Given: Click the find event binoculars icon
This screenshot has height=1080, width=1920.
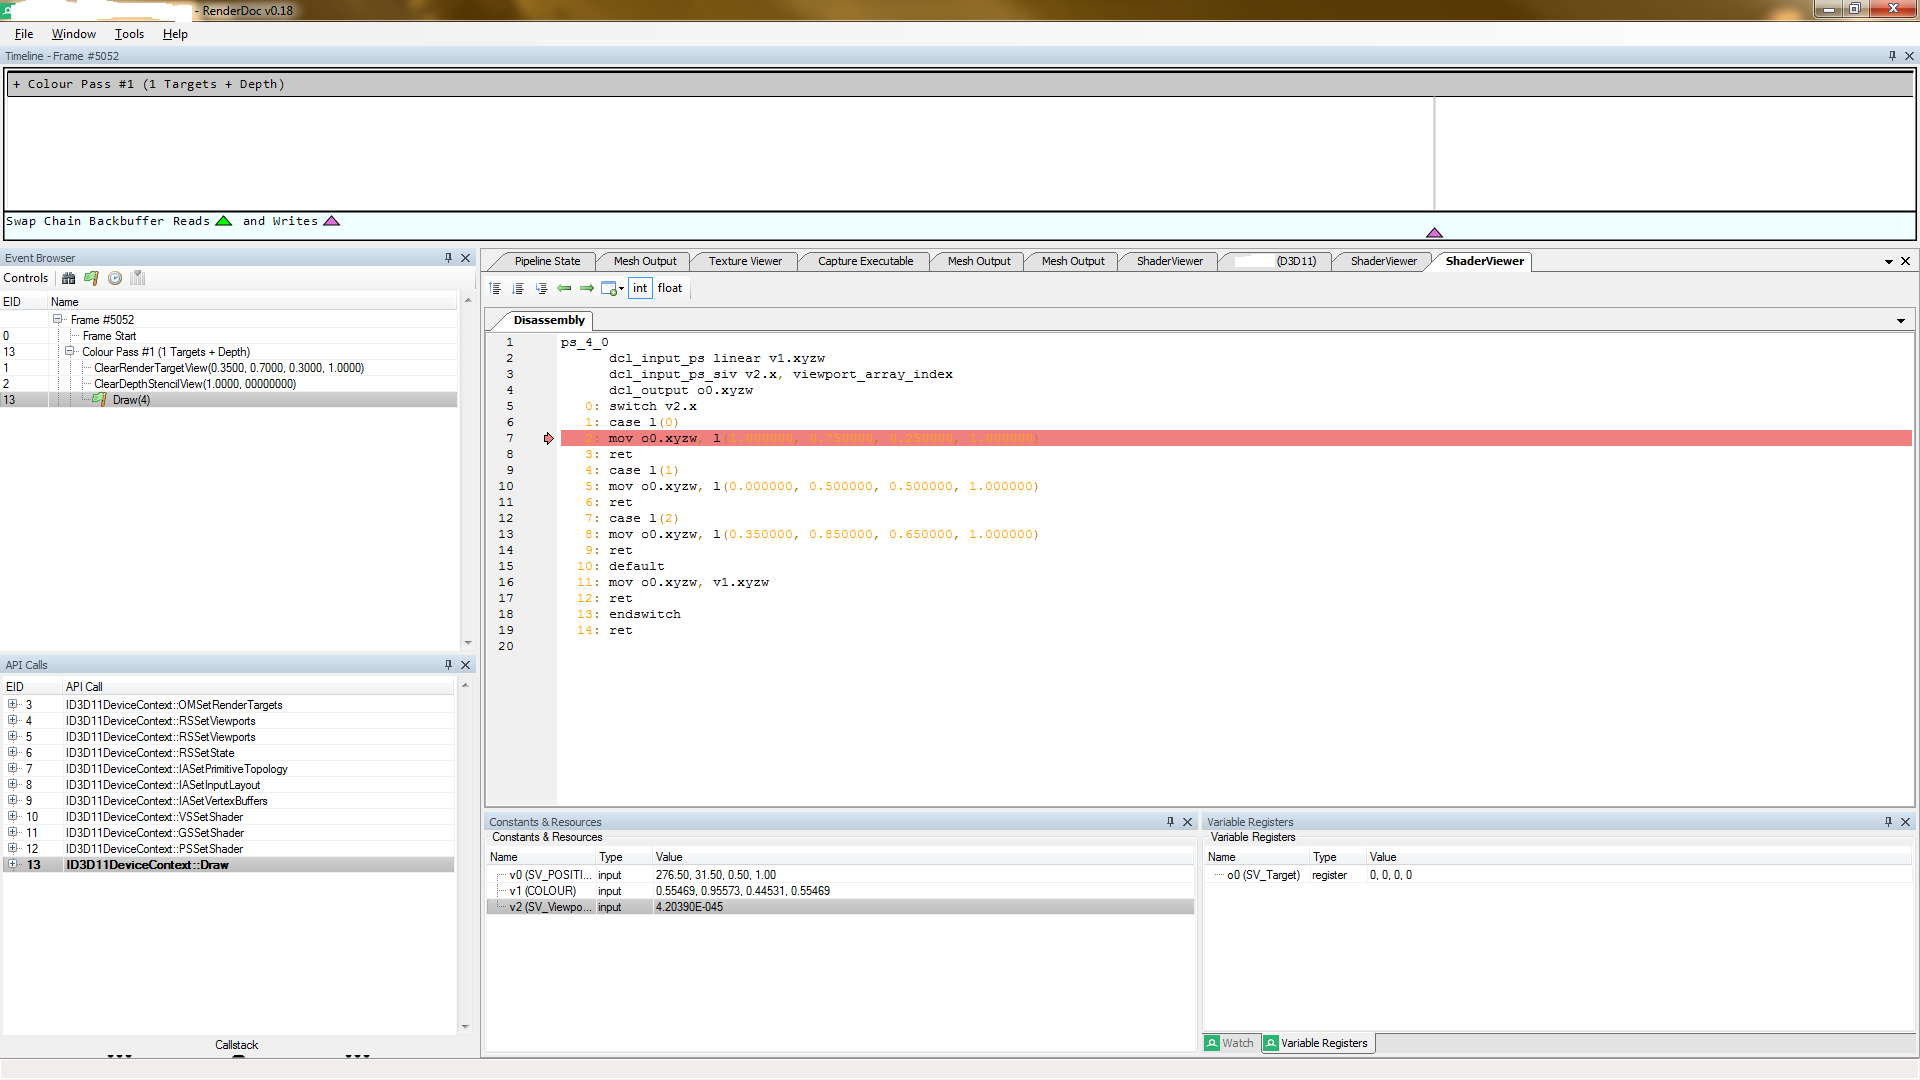Looking at the screenshot, I should (68, 278).
